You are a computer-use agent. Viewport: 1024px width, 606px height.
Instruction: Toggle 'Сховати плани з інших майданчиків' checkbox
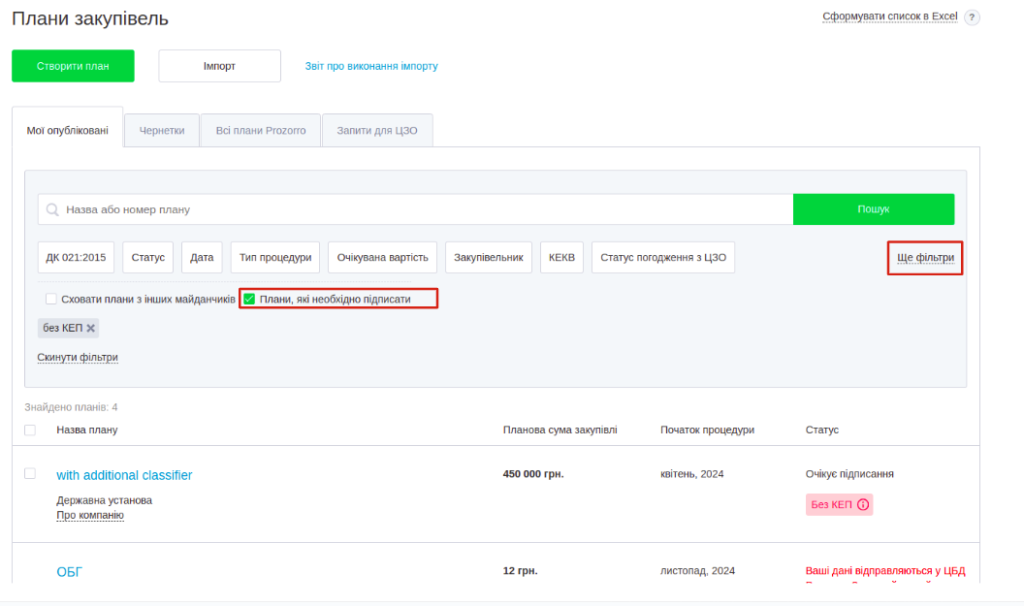coord(51,299)
